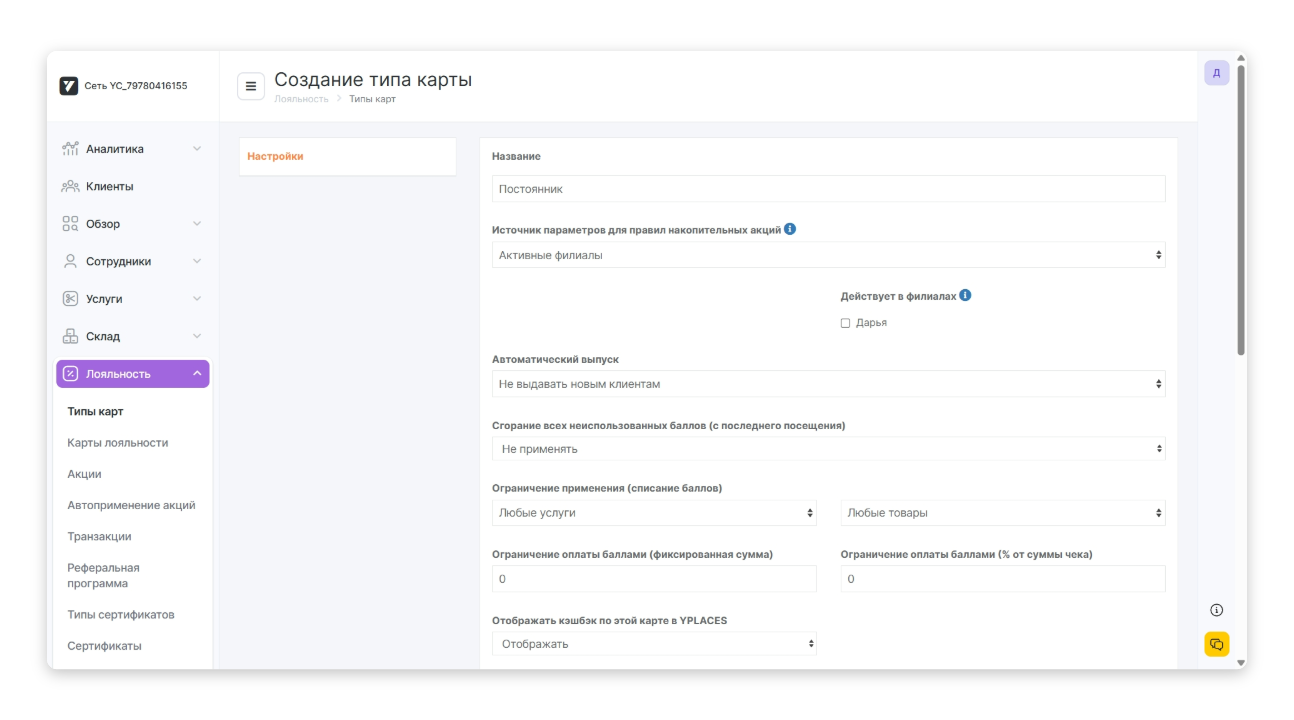This screenshot has height=720, width=1294.
Task: Collapse the Лояльность menu chevron
Action: click(197, 374)
